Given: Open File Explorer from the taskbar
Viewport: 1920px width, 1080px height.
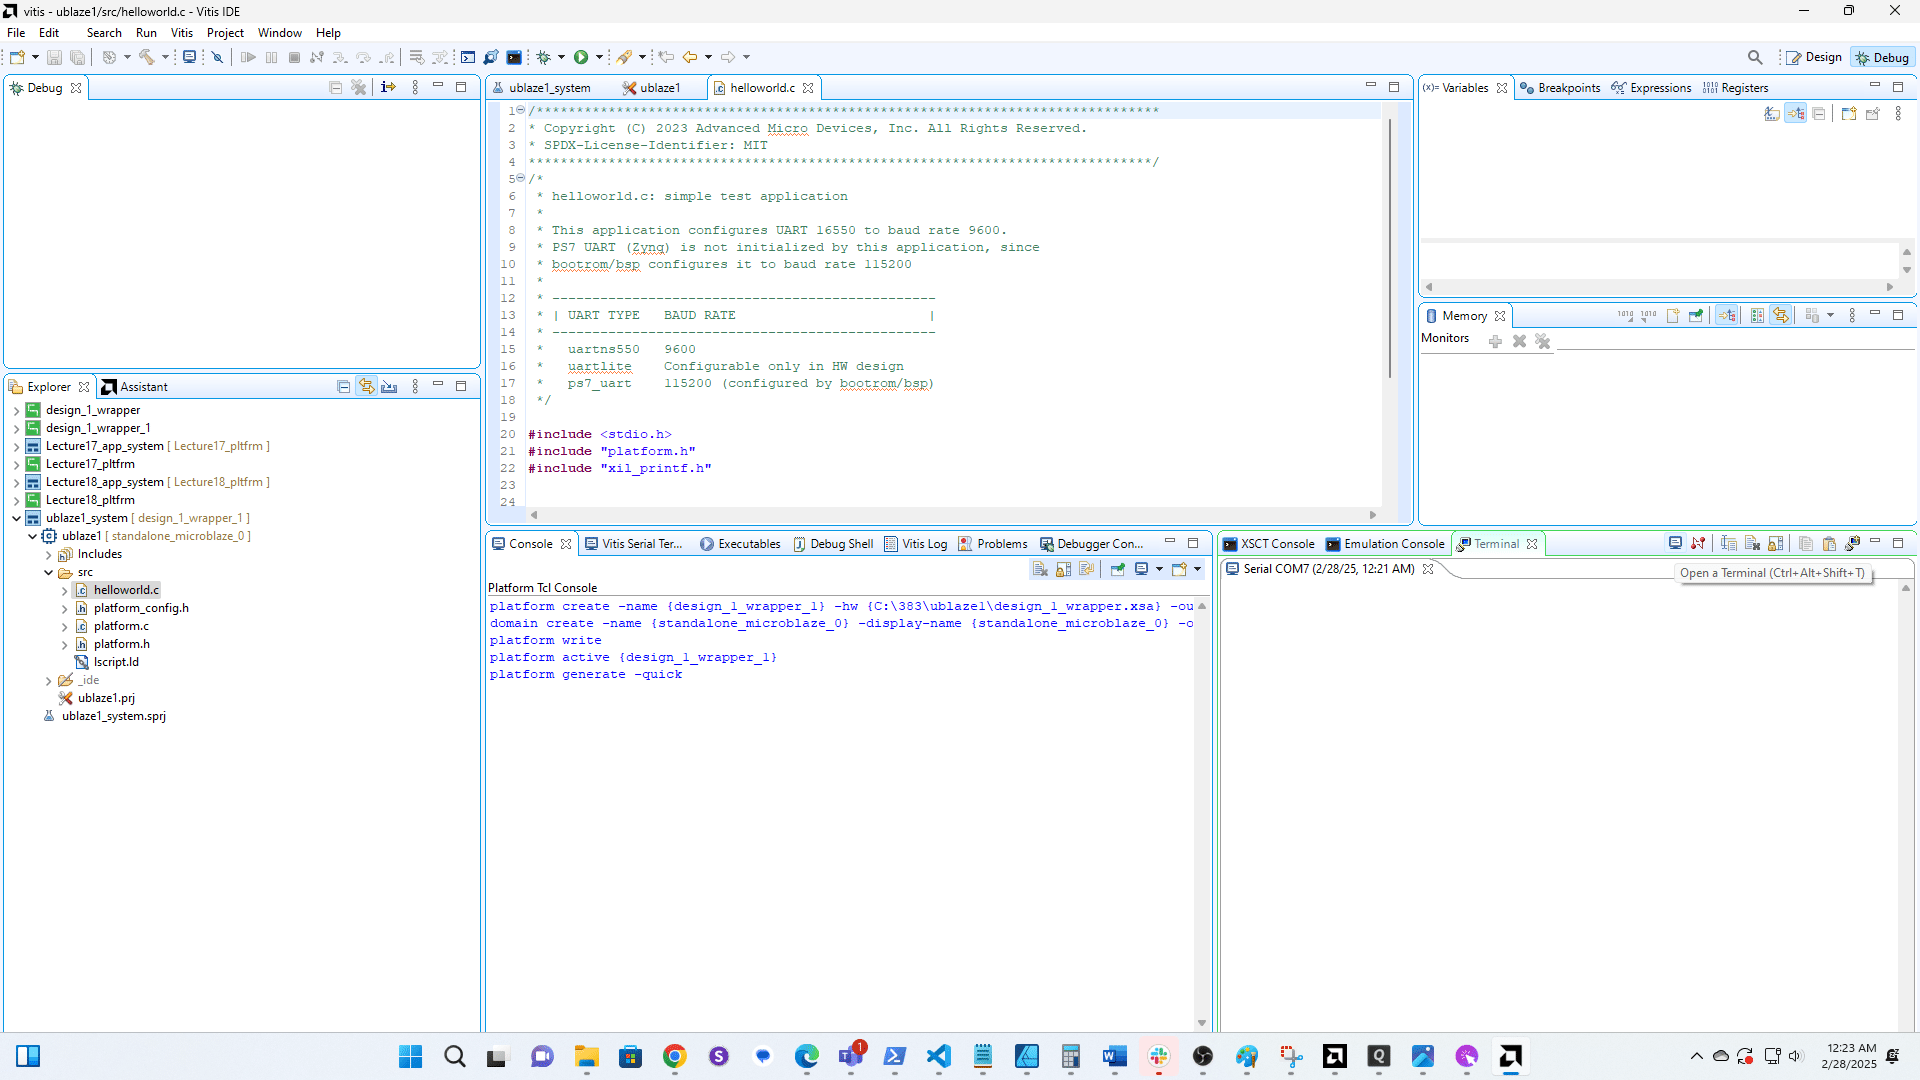Looking at the screenshot, I should (586, 1056).
